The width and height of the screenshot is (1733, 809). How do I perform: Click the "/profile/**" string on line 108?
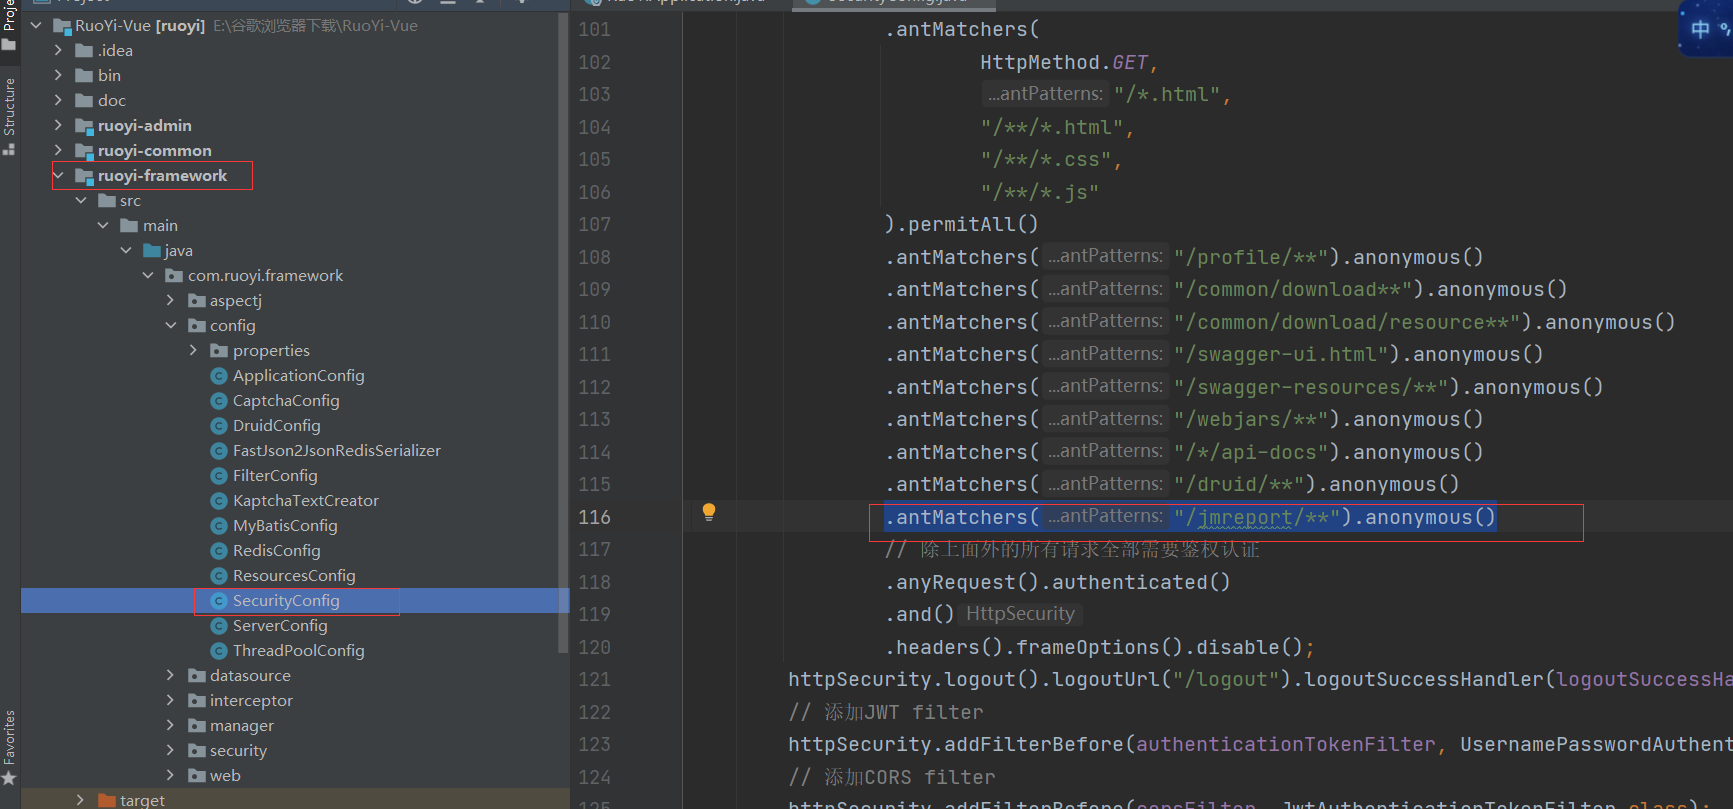tap(1251, 258)
